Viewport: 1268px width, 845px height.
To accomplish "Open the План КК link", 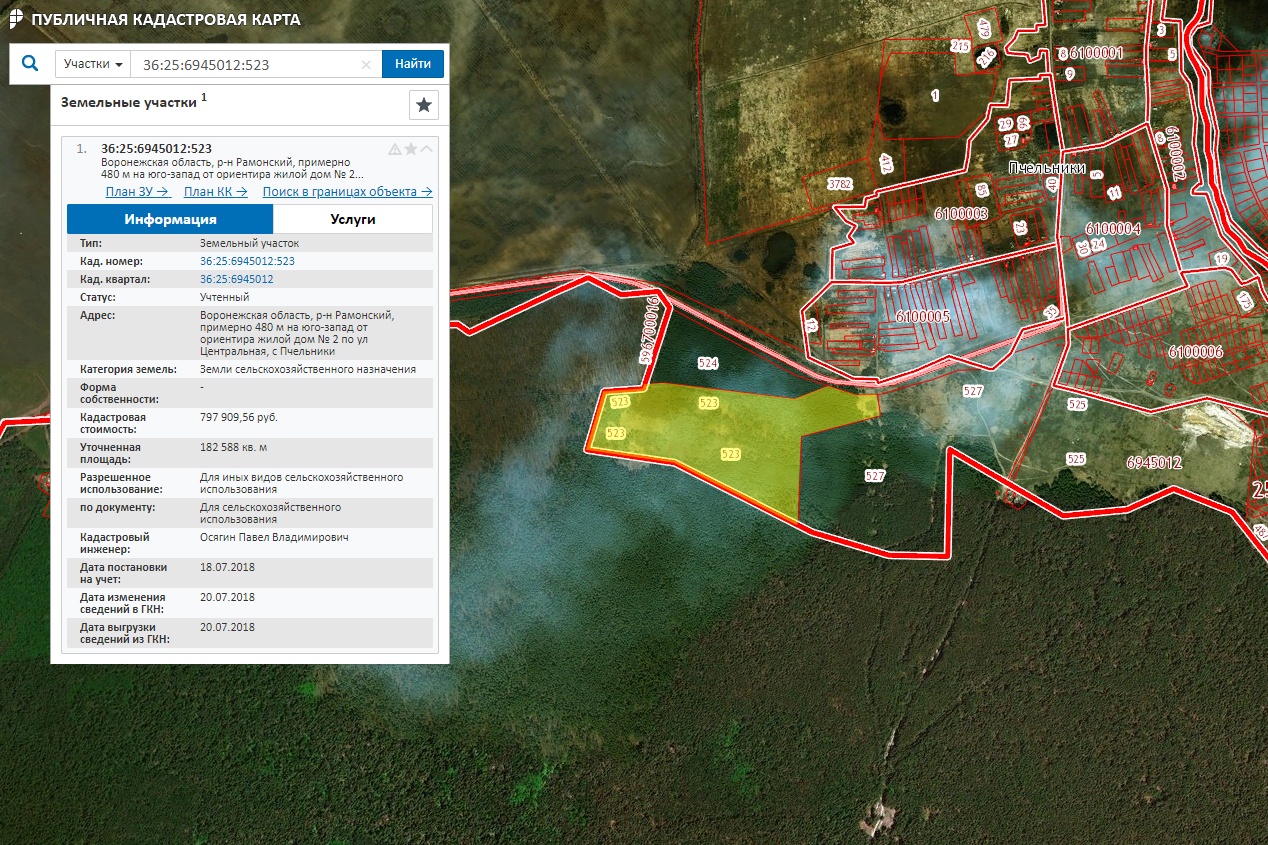I will tap(216, 192).
